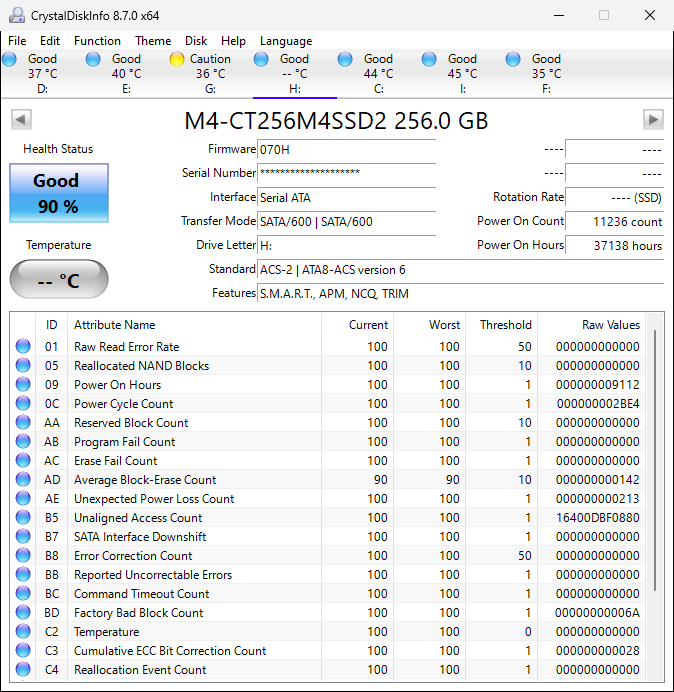Open the Edit menu
The height and width of the screenshot is (692, 674).
click(50, 41)
